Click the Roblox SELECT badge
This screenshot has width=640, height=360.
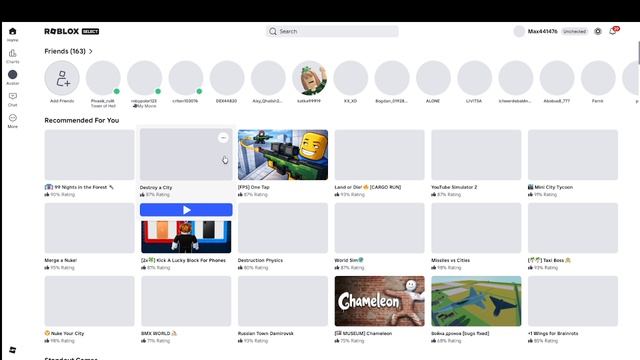[90, 31]
